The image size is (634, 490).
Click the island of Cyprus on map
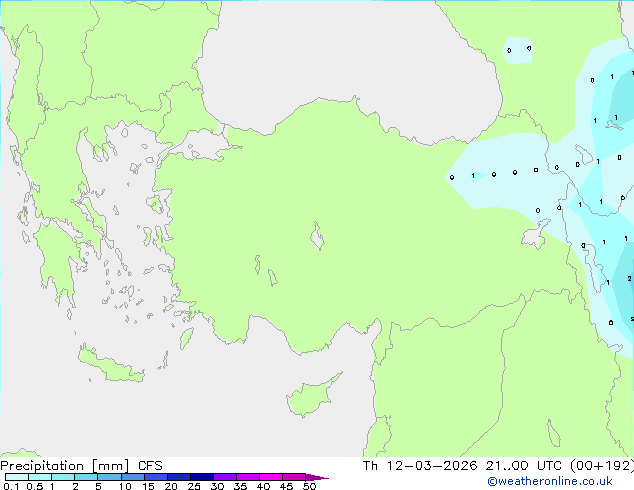pyautogui.click(x=311, y=397)
